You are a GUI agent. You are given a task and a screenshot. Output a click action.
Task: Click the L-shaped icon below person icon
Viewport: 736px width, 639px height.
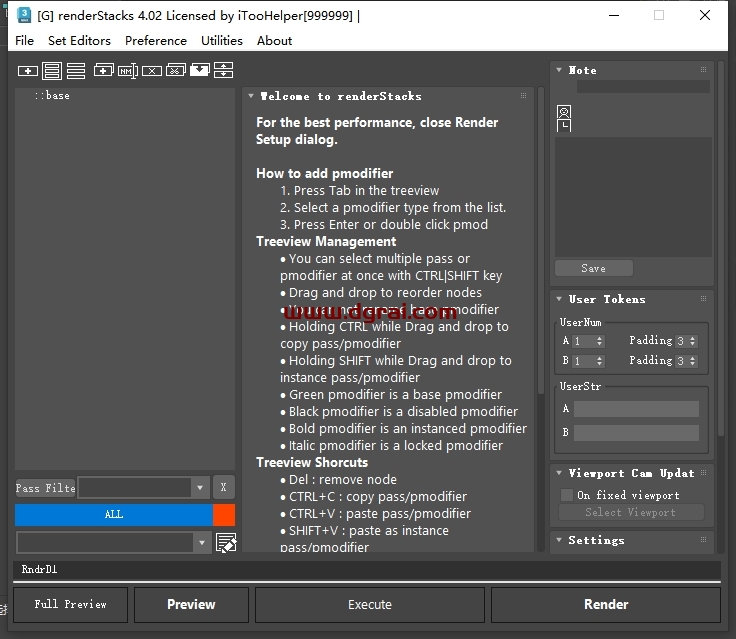click(564, 125)
